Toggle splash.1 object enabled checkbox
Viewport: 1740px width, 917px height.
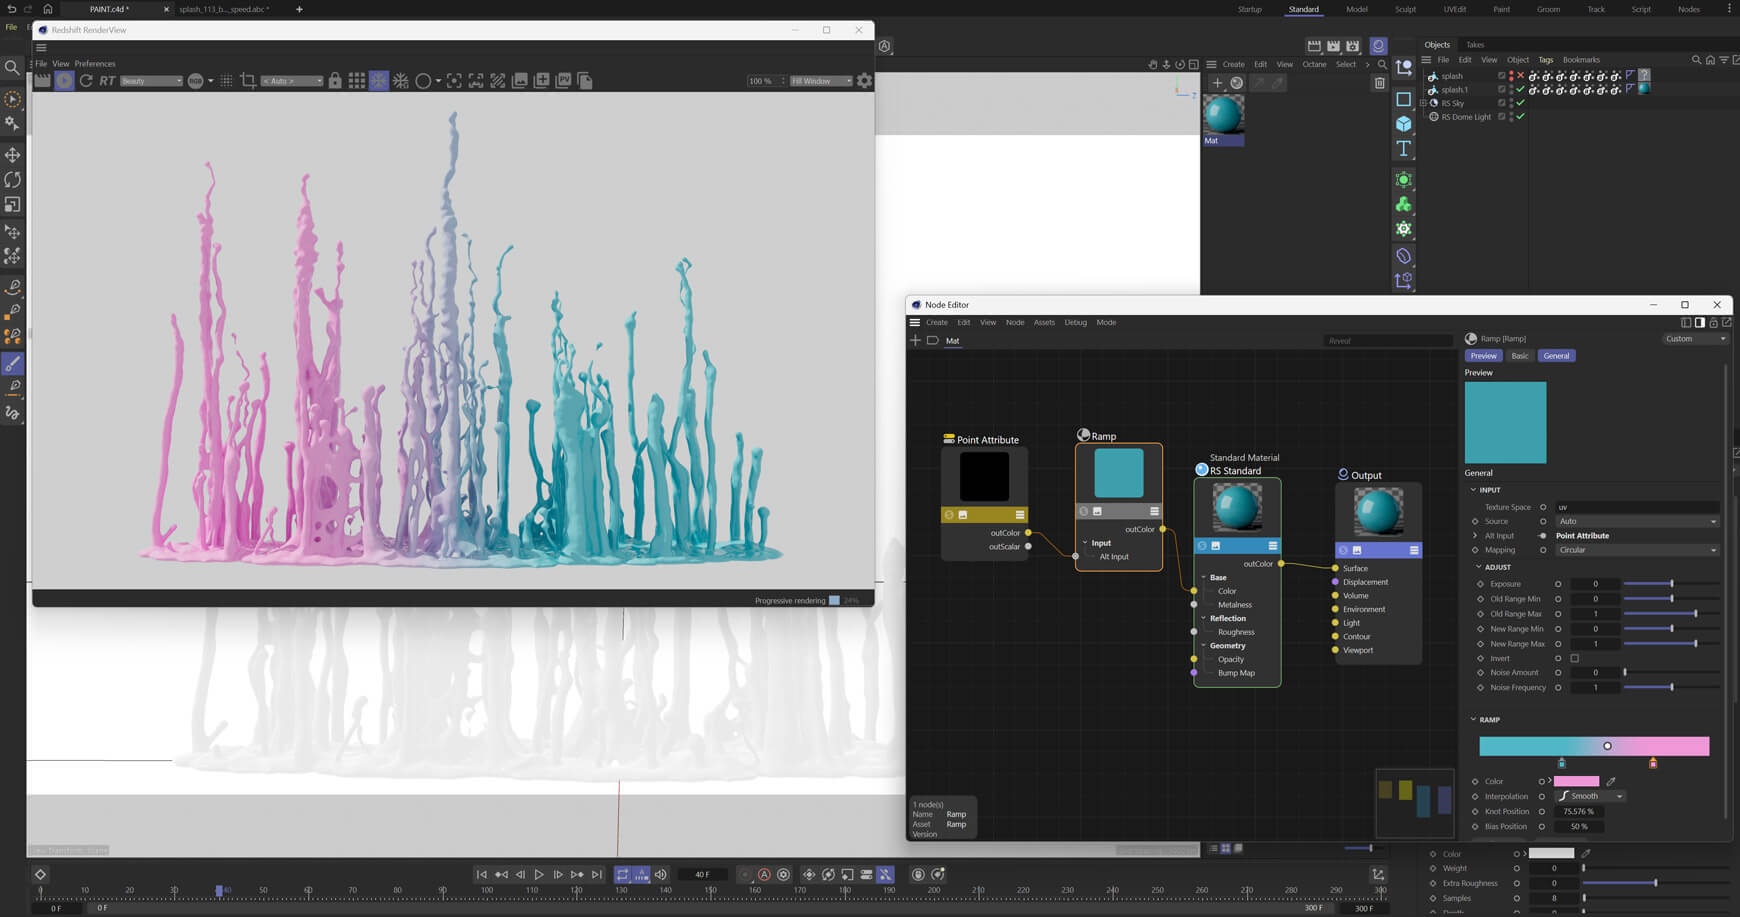point(1501,89)
